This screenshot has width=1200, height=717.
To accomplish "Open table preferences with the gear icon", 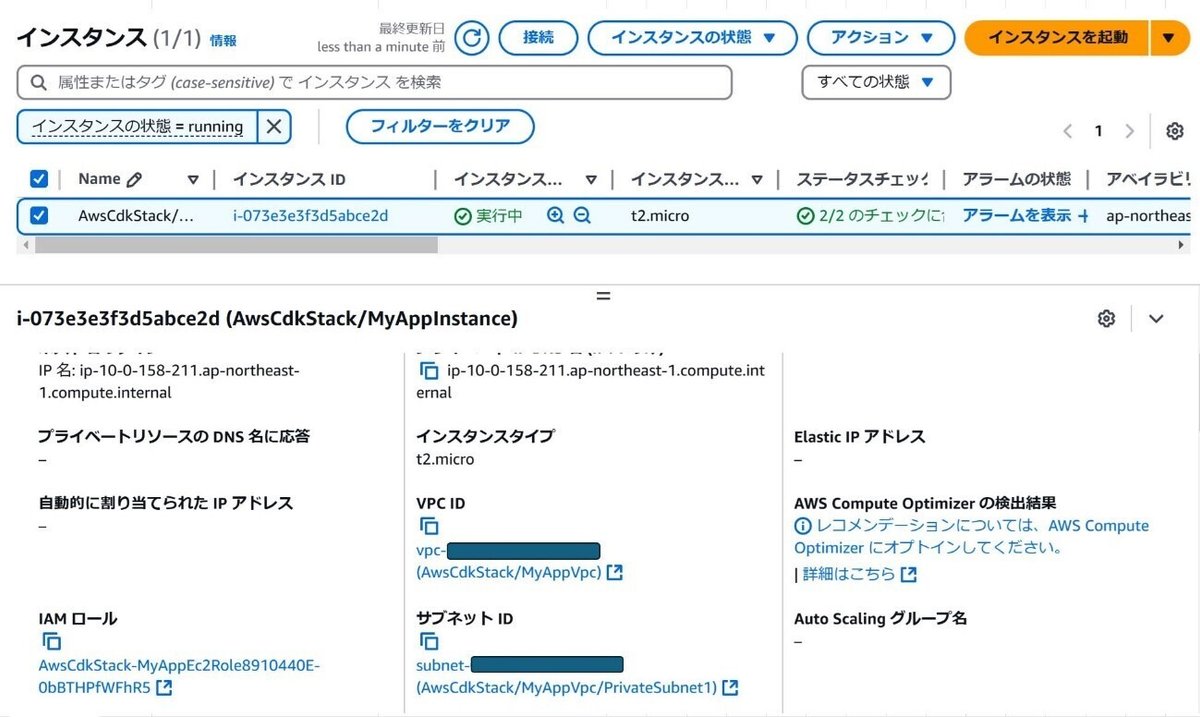I will (x=1175, y=131).
